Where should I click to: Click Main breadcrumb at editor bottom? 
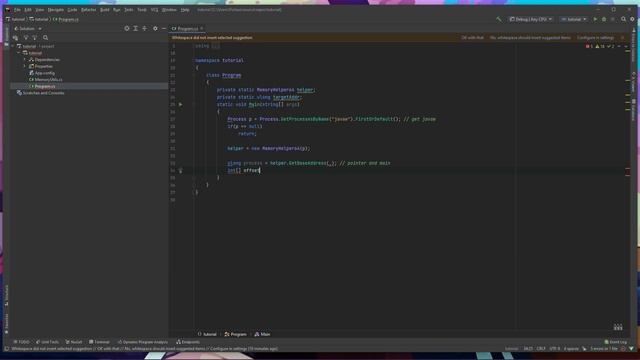(x=262, y=334)
